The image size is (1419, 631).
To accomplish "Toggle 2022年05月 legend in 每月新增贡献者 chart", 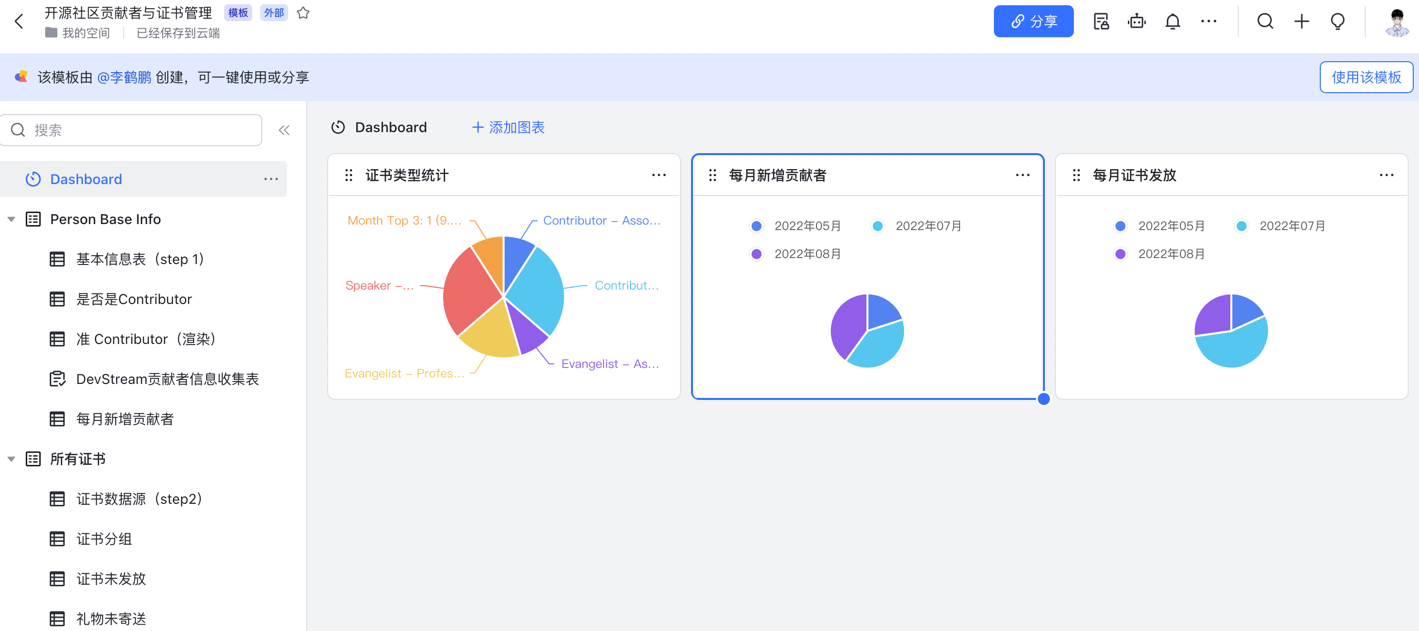I will (796, 226).
